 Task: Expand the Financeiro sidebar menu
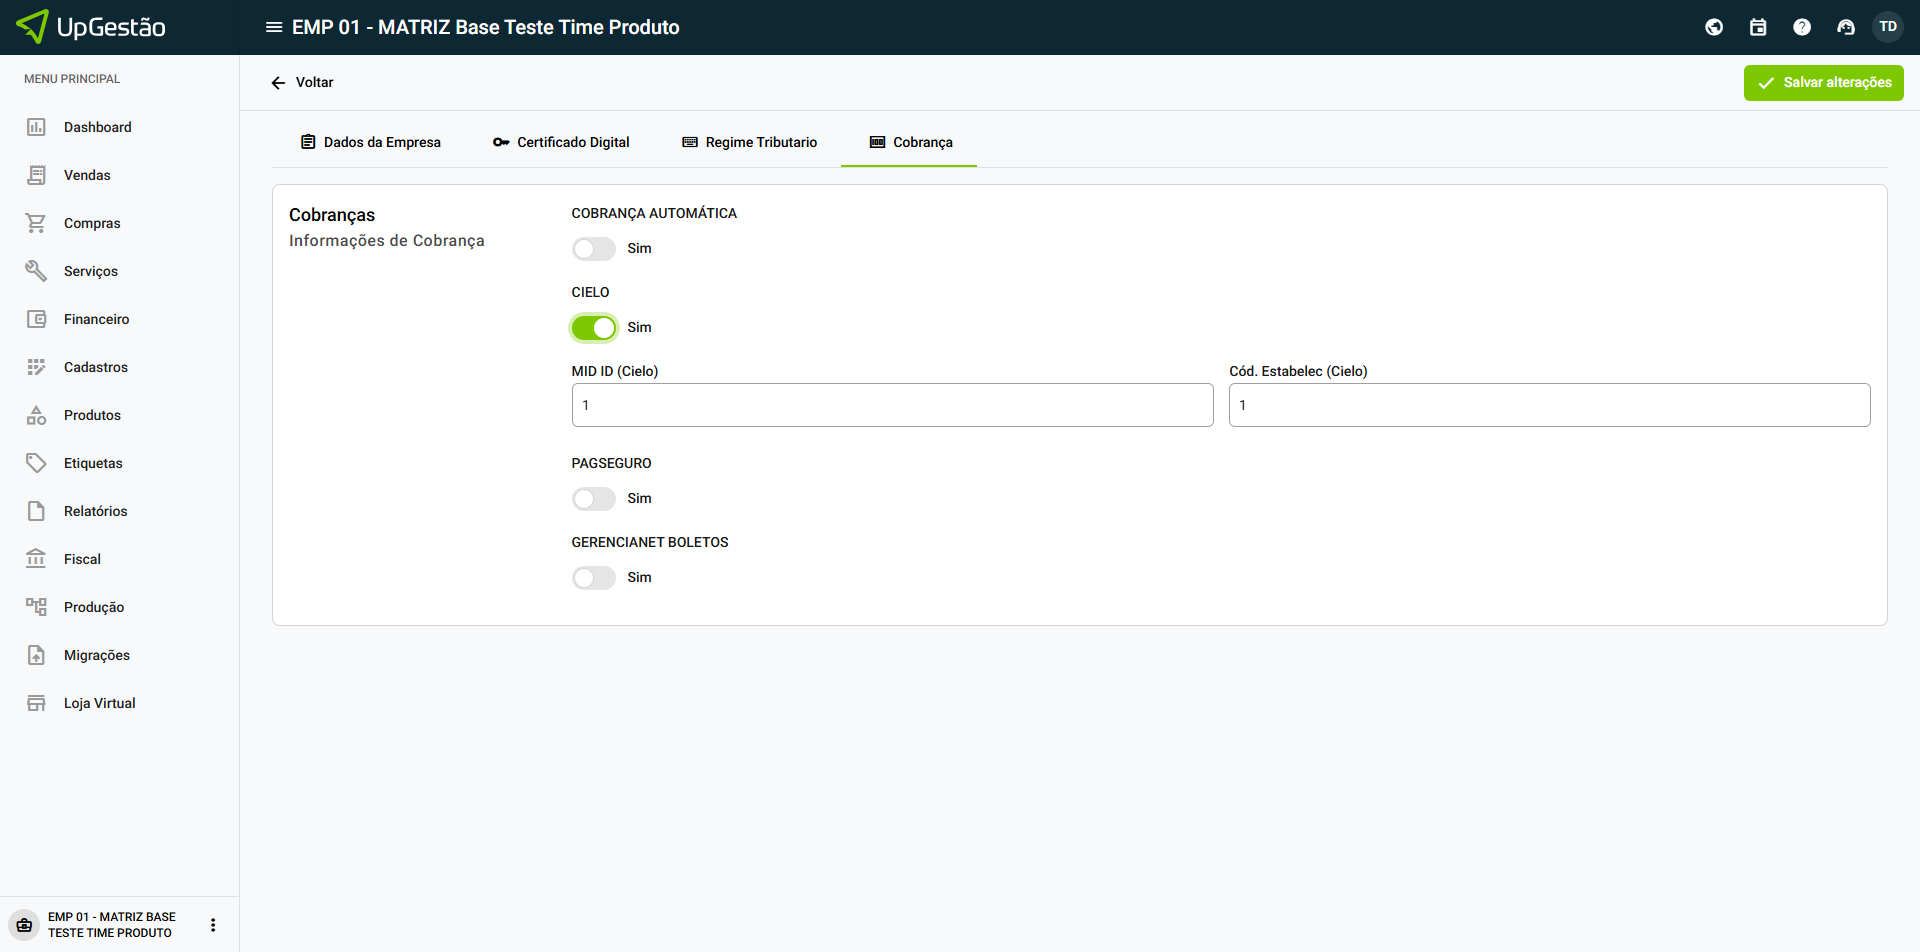click(x=96, y=319)
